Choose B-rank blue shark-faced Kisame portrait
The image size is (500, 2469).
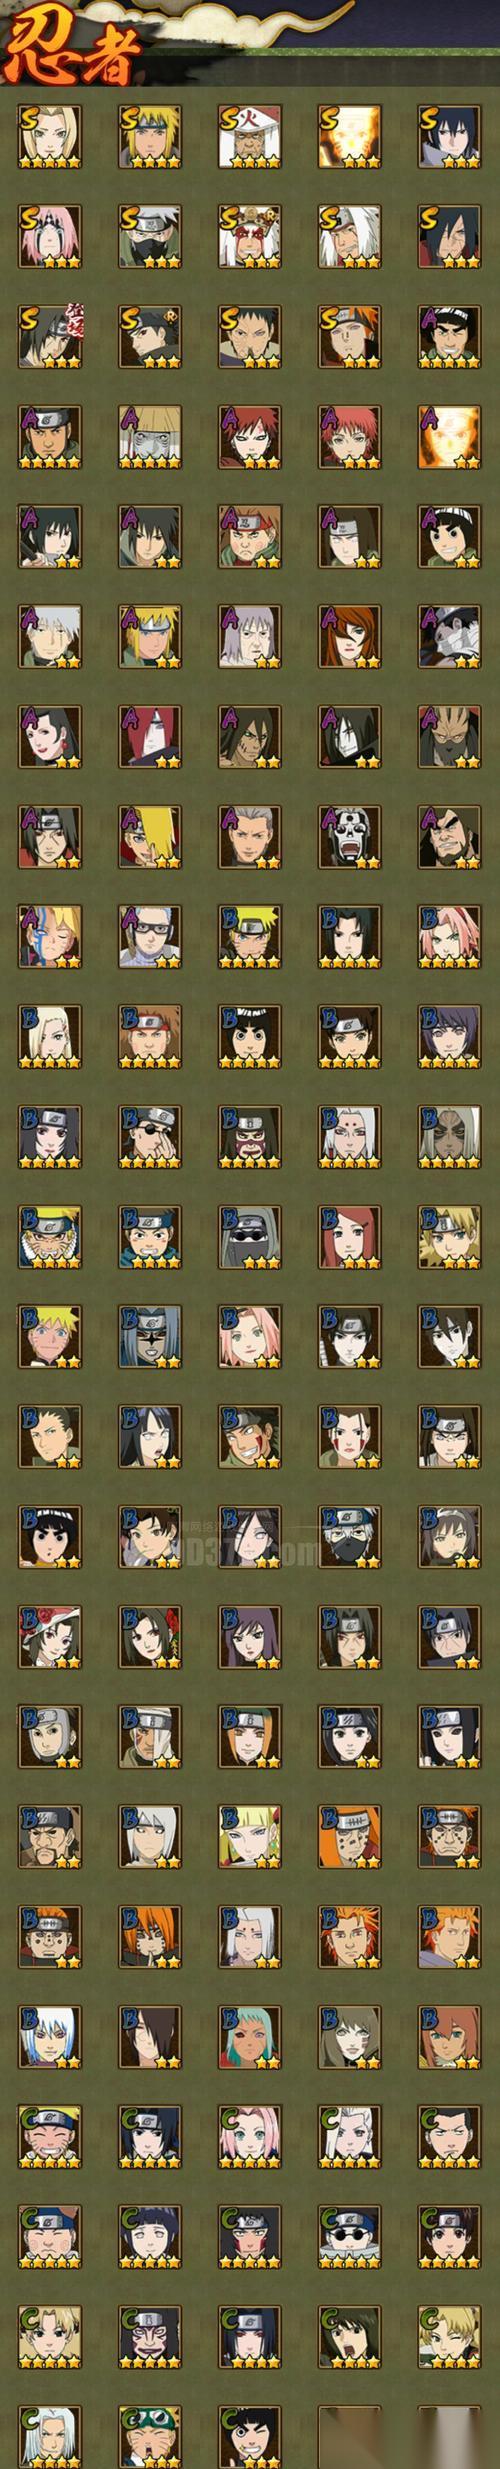coord(150,1336)
